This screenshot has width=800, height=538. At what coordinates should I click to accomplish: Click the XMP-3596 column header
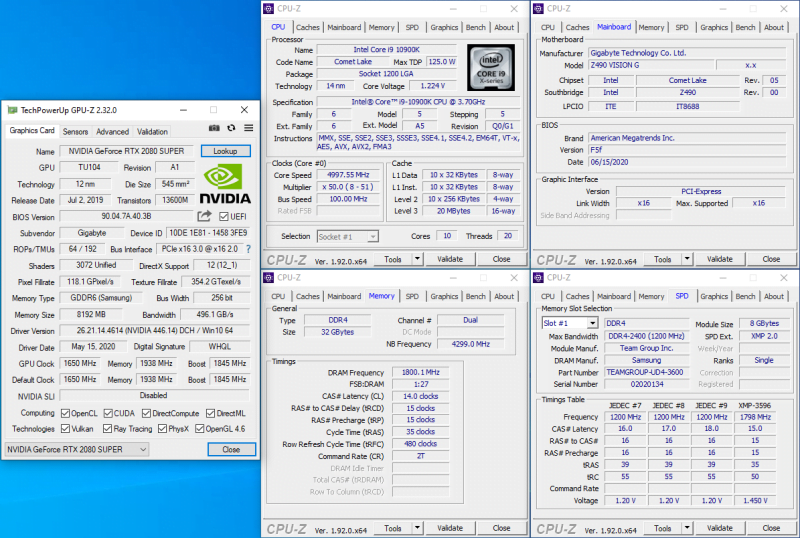pos(755,405)
